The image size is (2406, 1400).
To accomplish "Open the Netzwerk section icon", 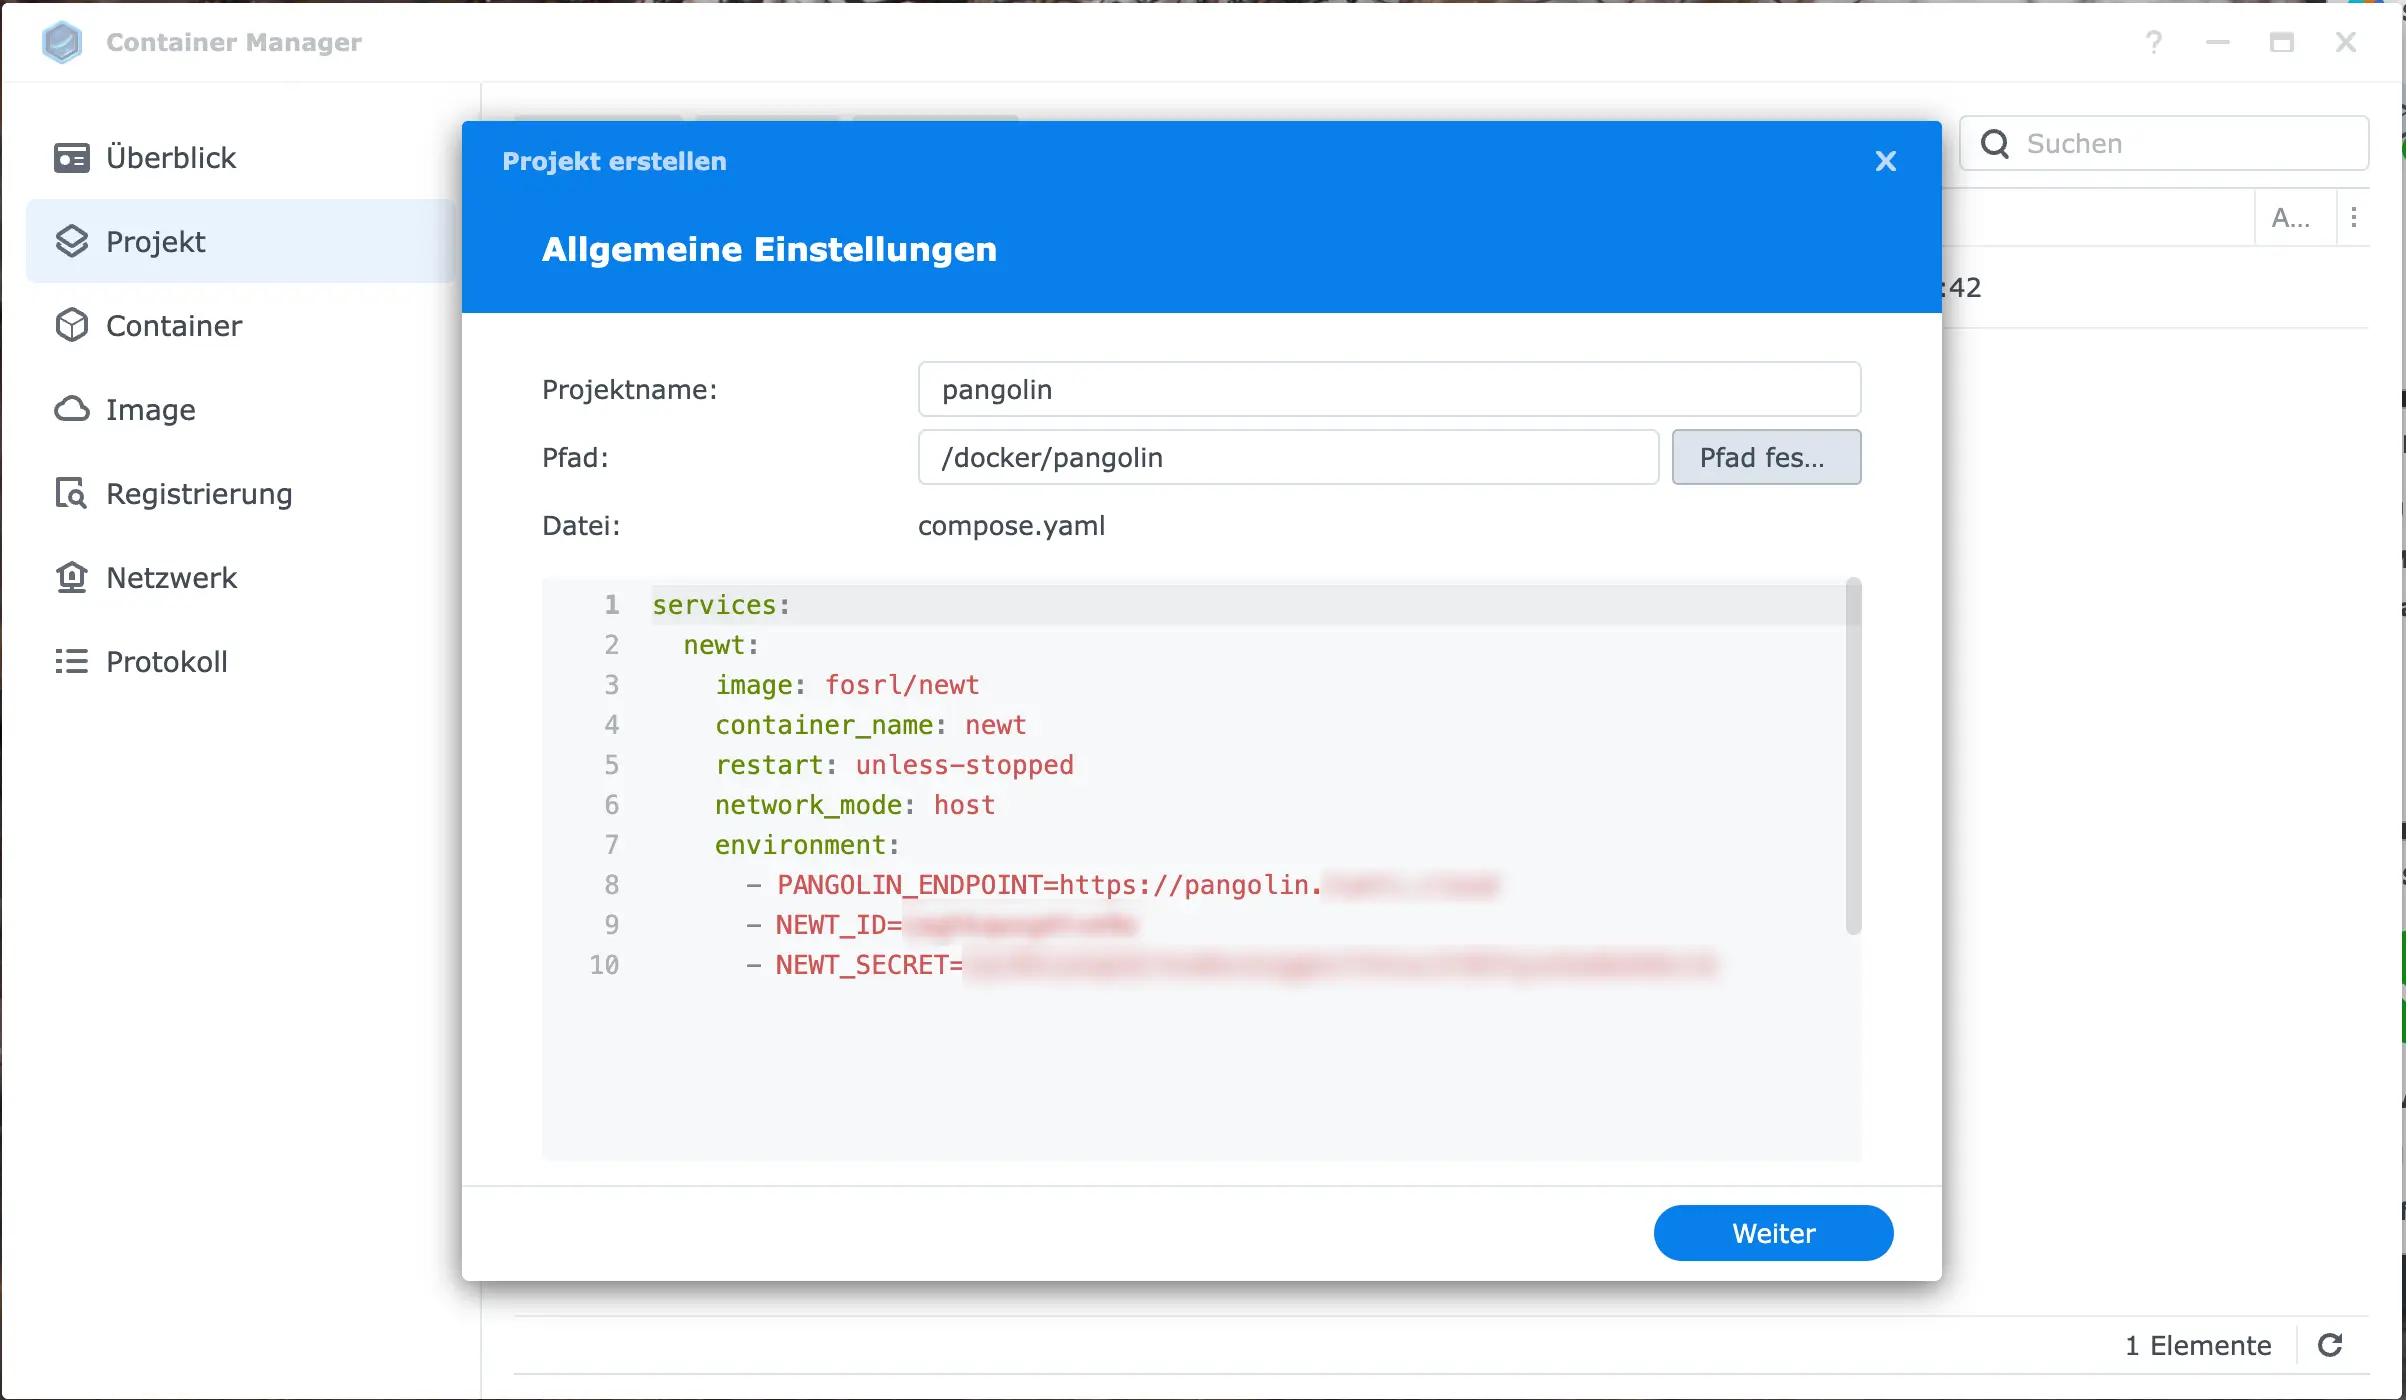I will (x=71, y=577).
